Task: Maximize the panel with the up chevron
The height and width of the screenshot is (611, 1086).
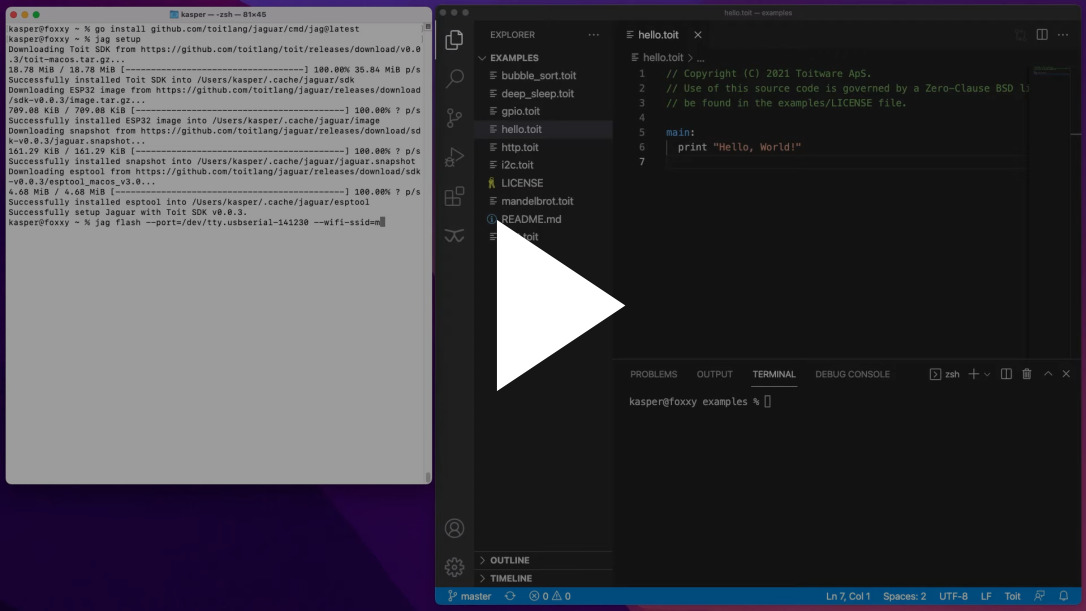Action: click(1048, 374)
